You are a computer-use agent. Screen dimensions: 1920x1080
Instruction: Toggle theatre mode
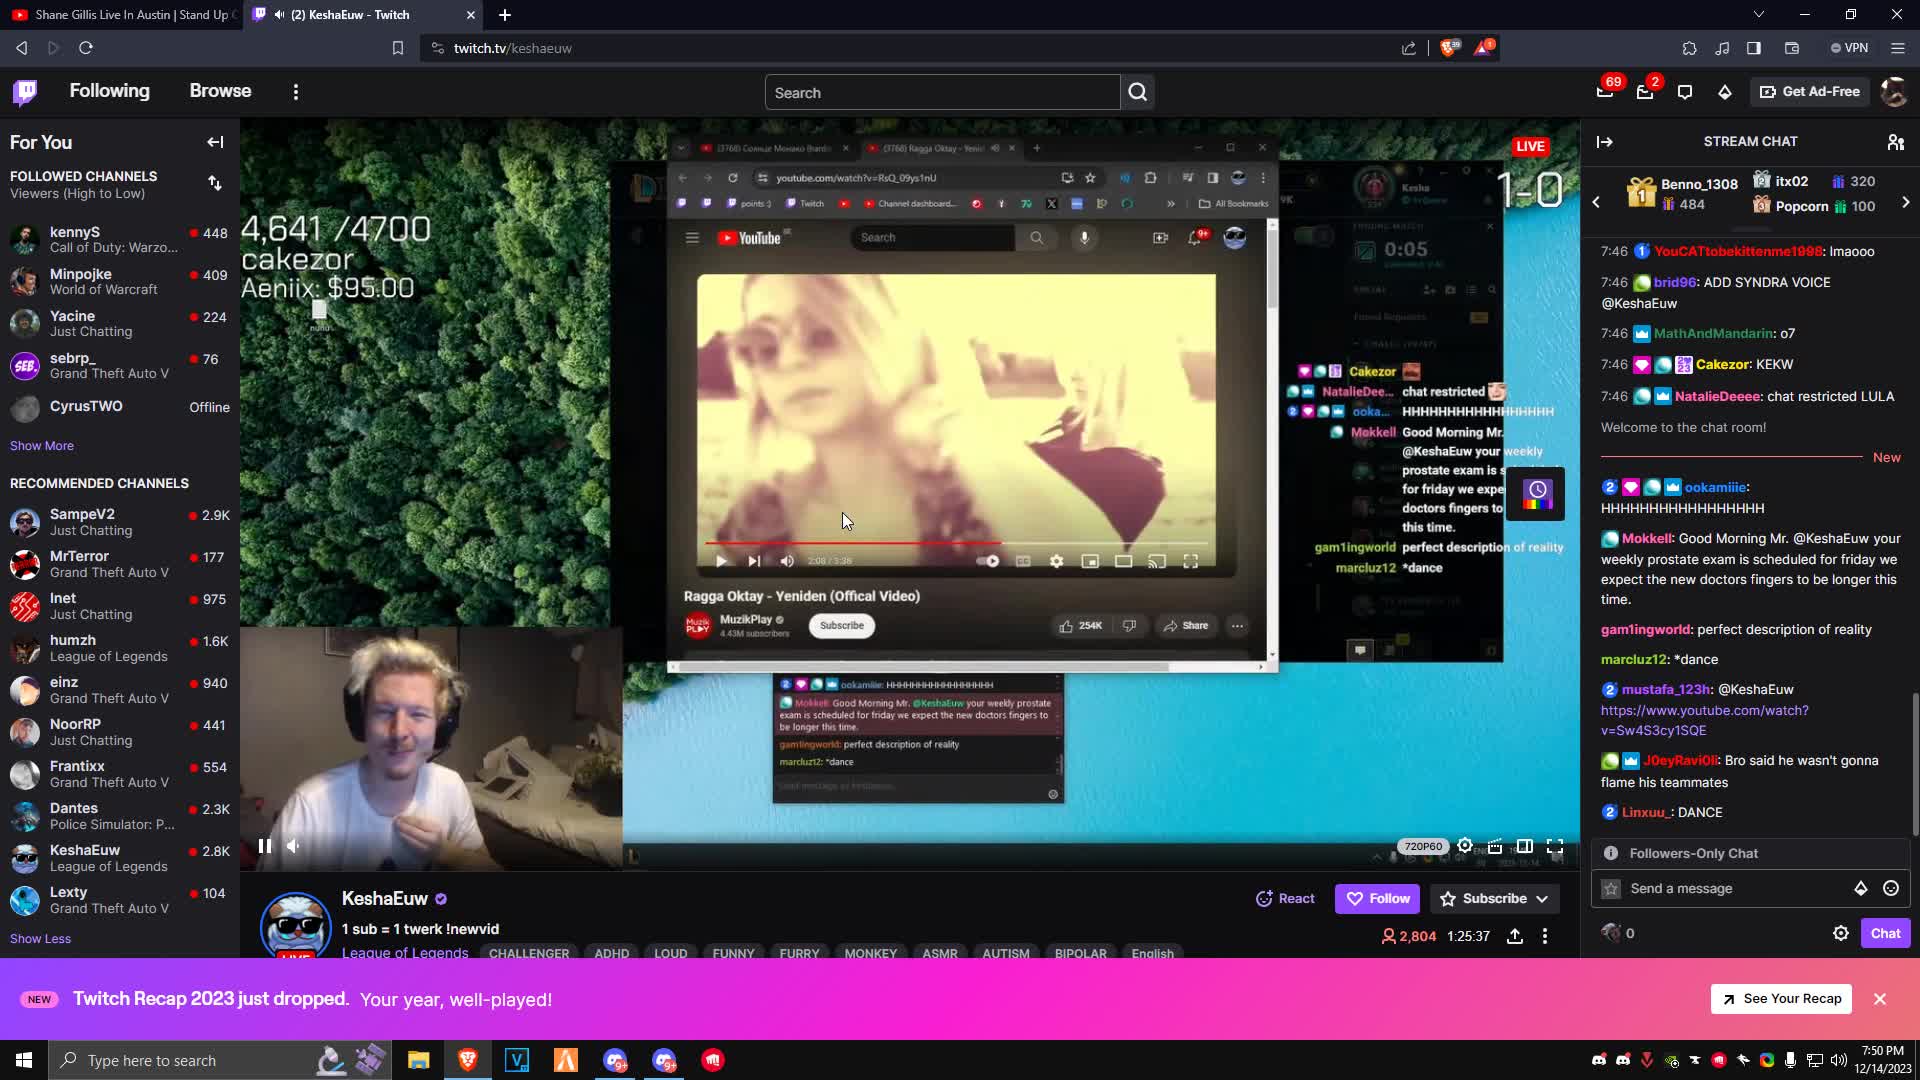pos(1524,846)
